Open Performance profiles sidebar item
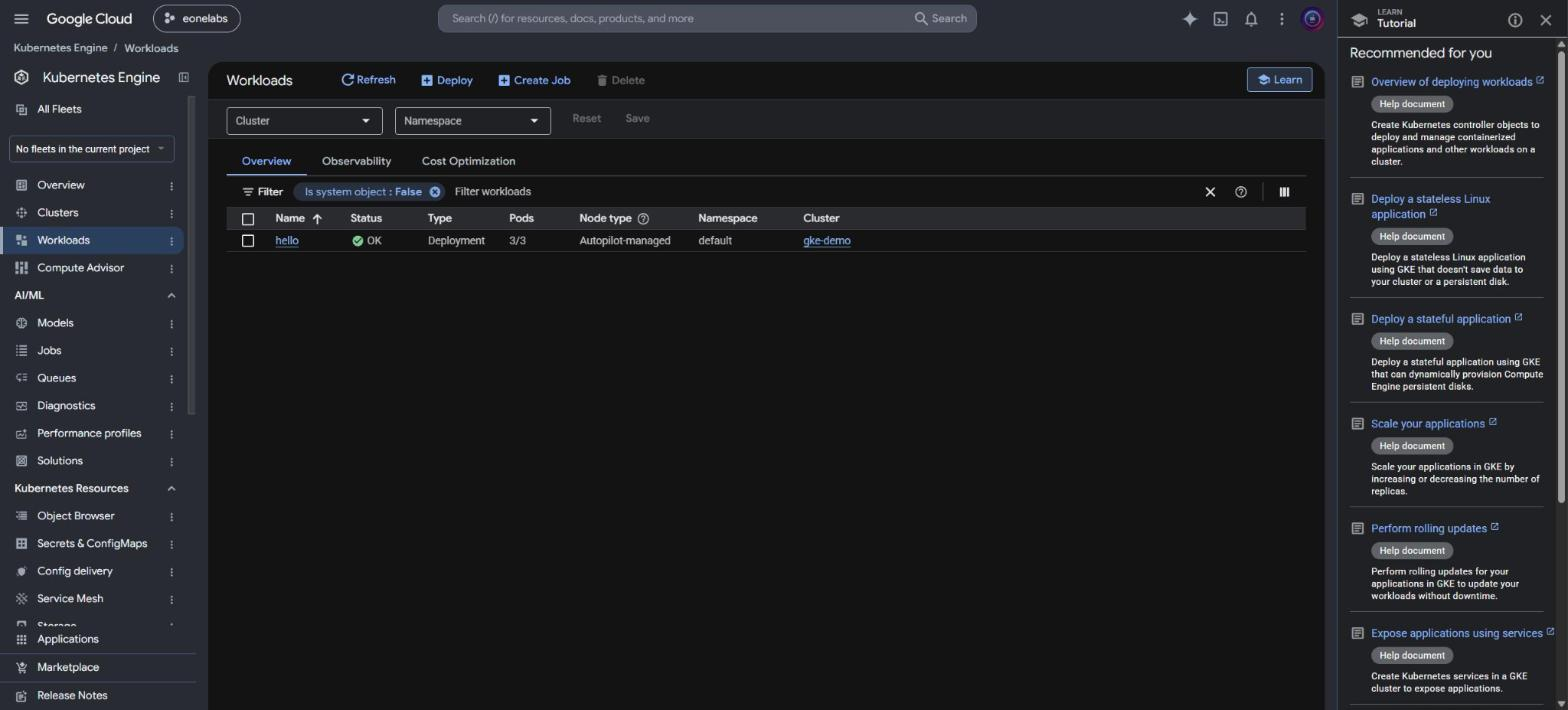 pyautogui.click(x=89, y=434)
